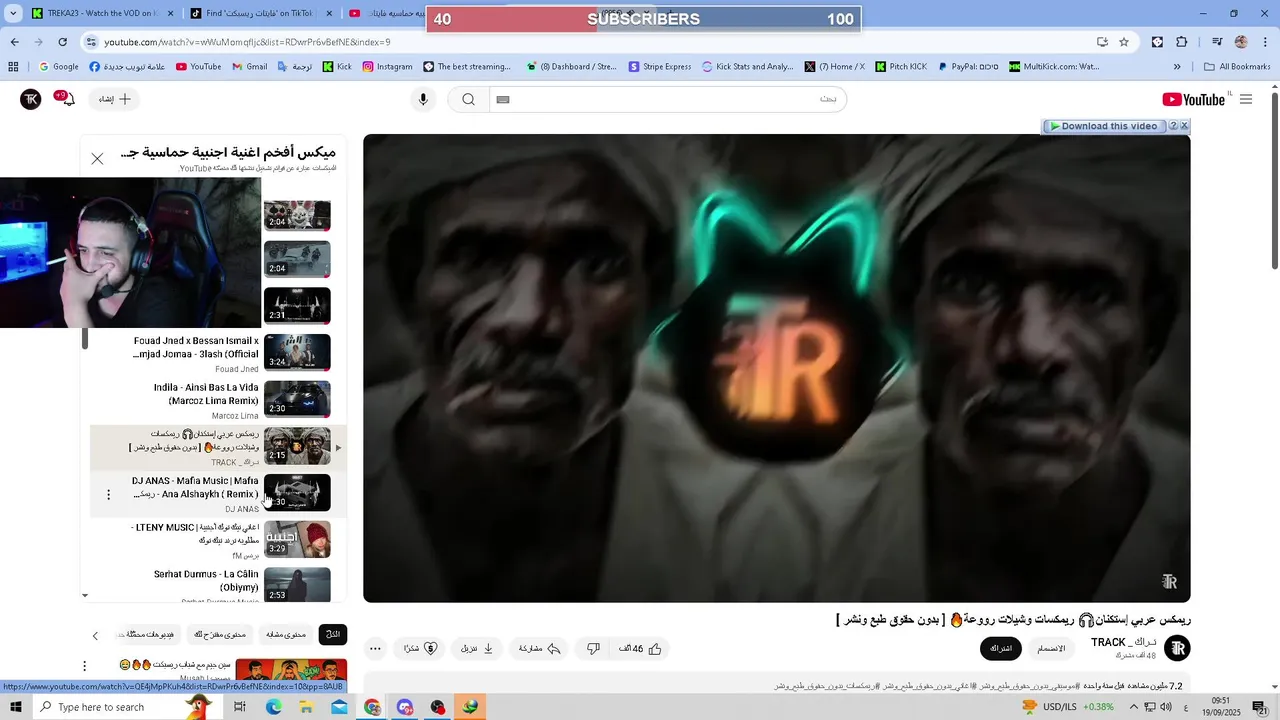Open the Instagram bookmark
This screenshot has width=1280, height=720.
tap(387, 67)
